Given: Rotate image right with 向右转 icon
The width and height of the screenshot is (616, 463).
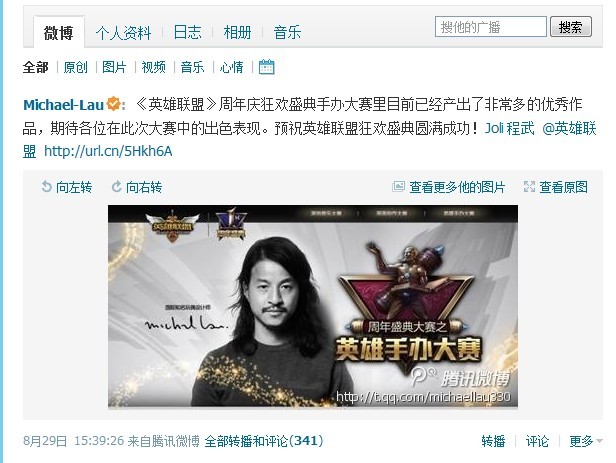Looking at the screenshot, I should (x=116, y=187).
